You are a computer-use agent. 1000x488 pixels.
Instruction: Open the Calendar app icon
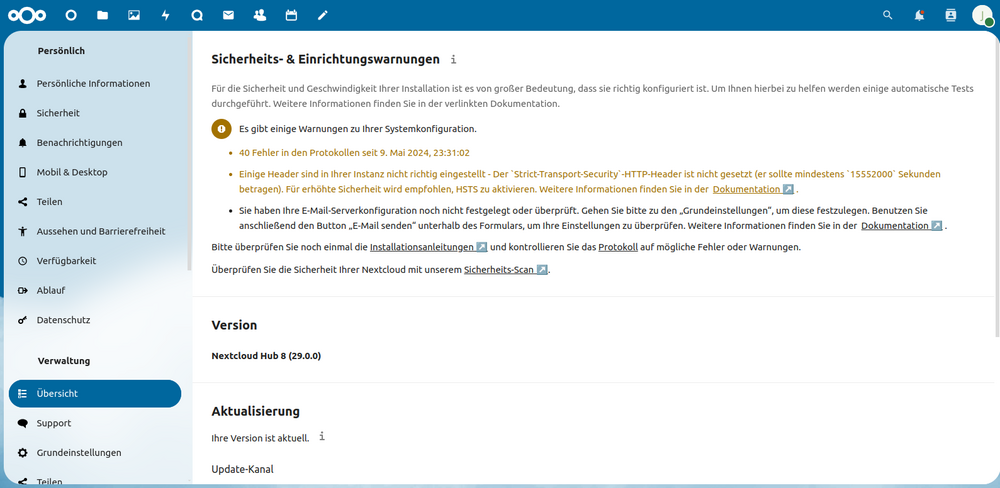click(291, 15)
